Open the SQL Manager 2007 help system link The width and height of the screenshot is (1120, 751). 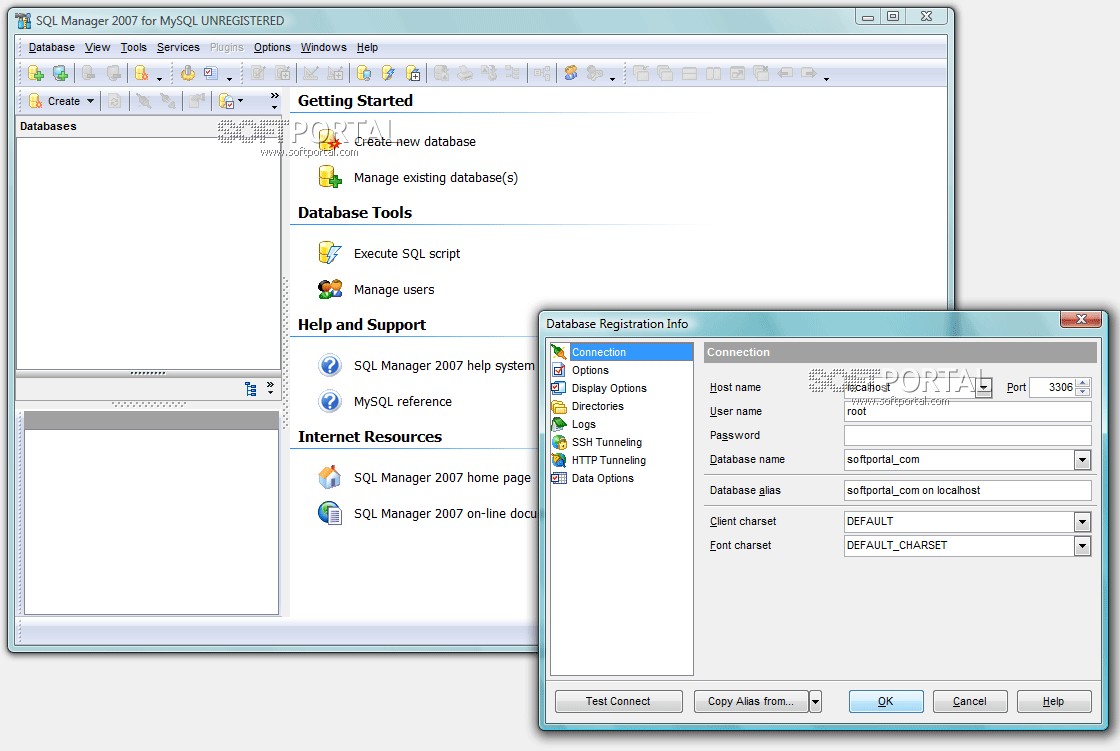pyautogui.click(x=444, y=365)
